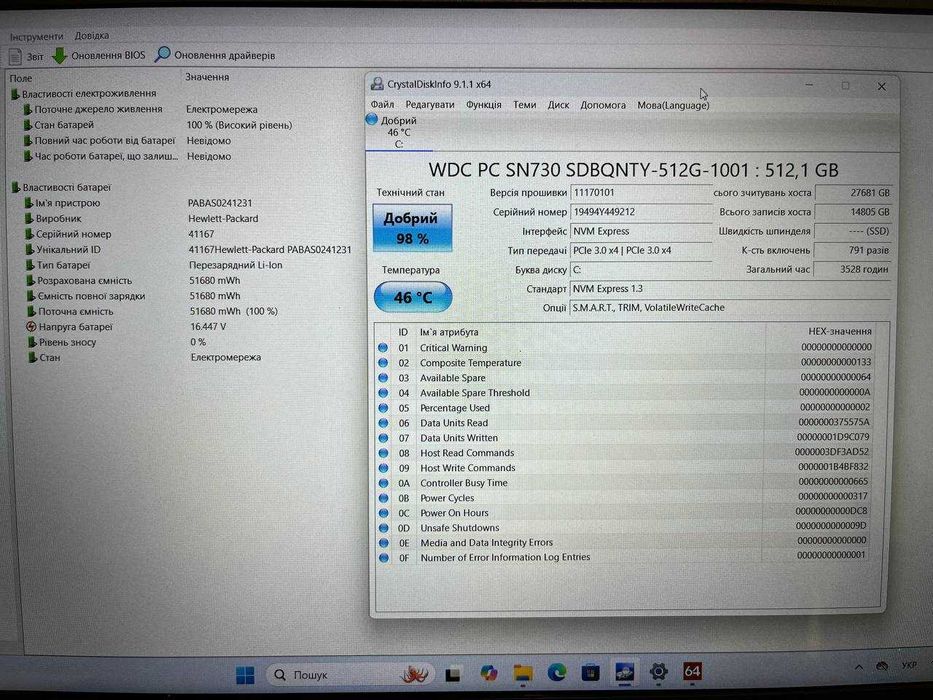This screenshot has height=700, width=933.
Task: Open Microsoft Edge from the taskbar
Action: point(557,673)
